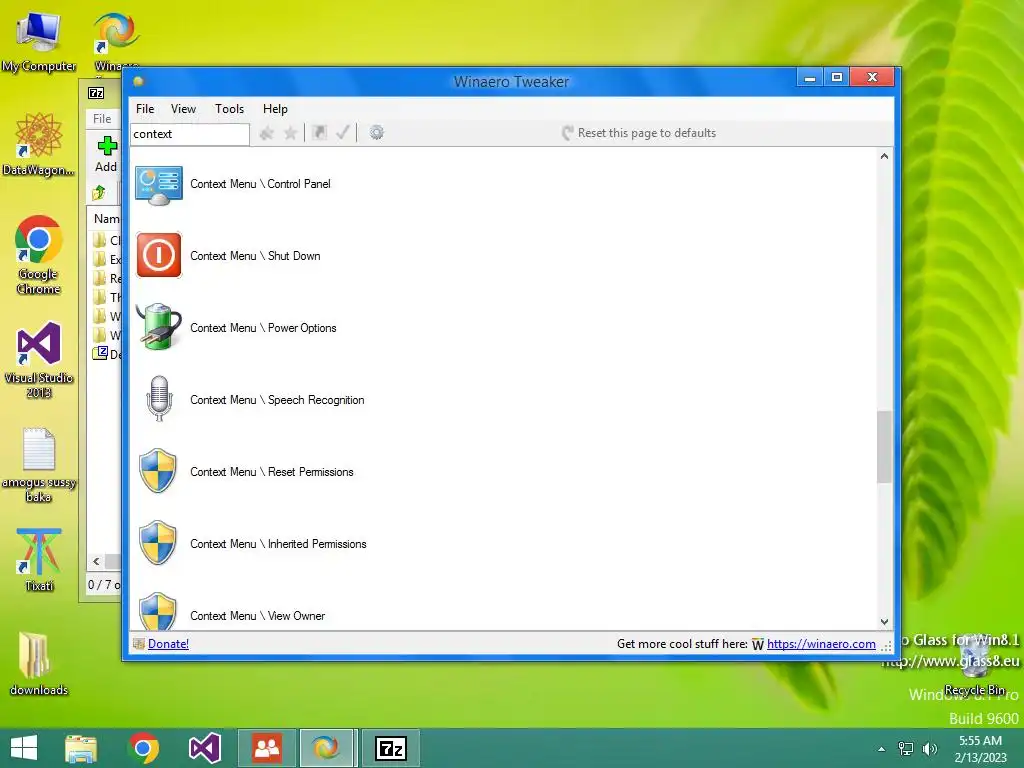The height and width of the screenshot is (768, 1024).
Task: Select Context Menu \ View Owner text
Action: click(257, 616)
